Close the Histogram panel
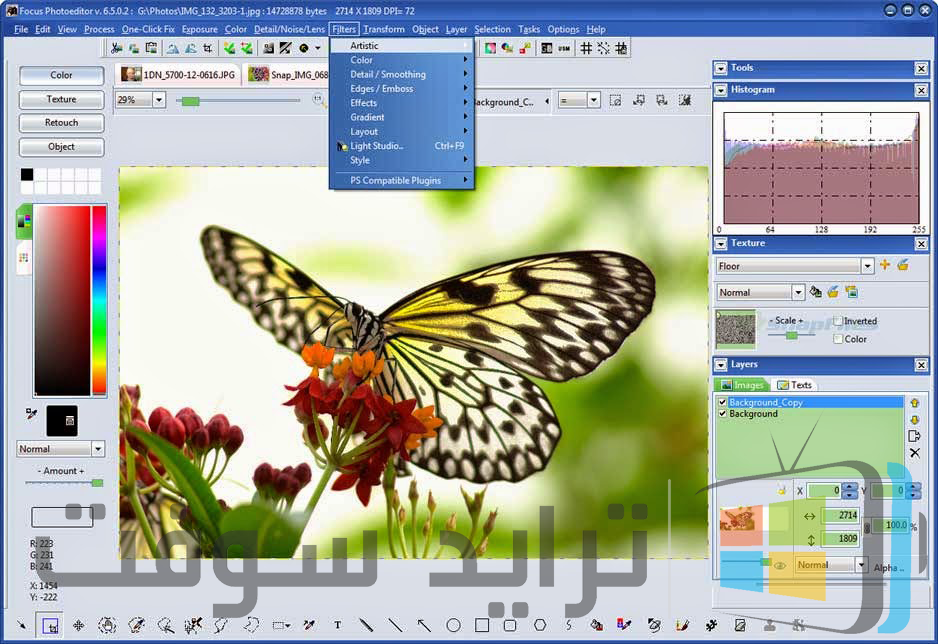Image resolution: width=938 pixels, height=644 pixels. pos(921,90)
